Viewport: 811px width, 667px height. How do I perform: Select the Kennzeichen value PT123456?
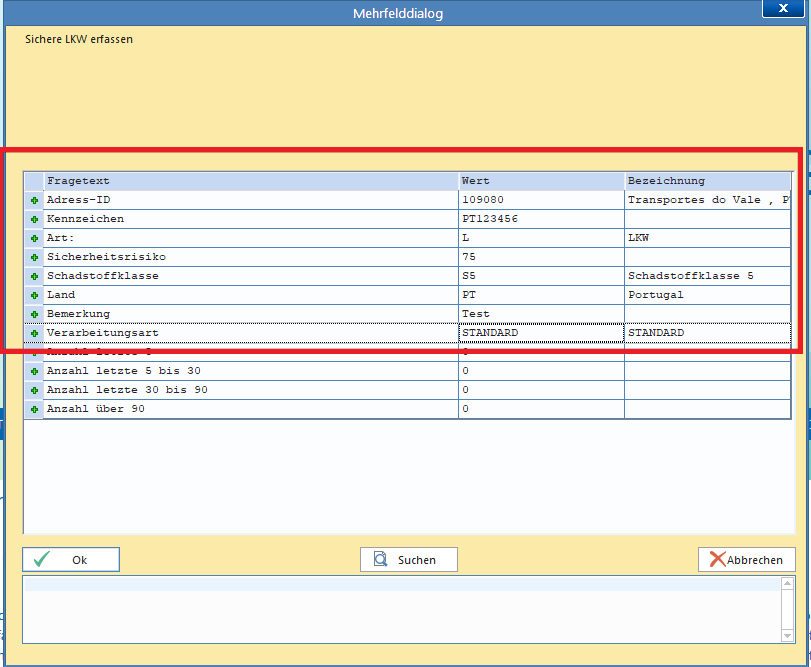pos(542,219)
